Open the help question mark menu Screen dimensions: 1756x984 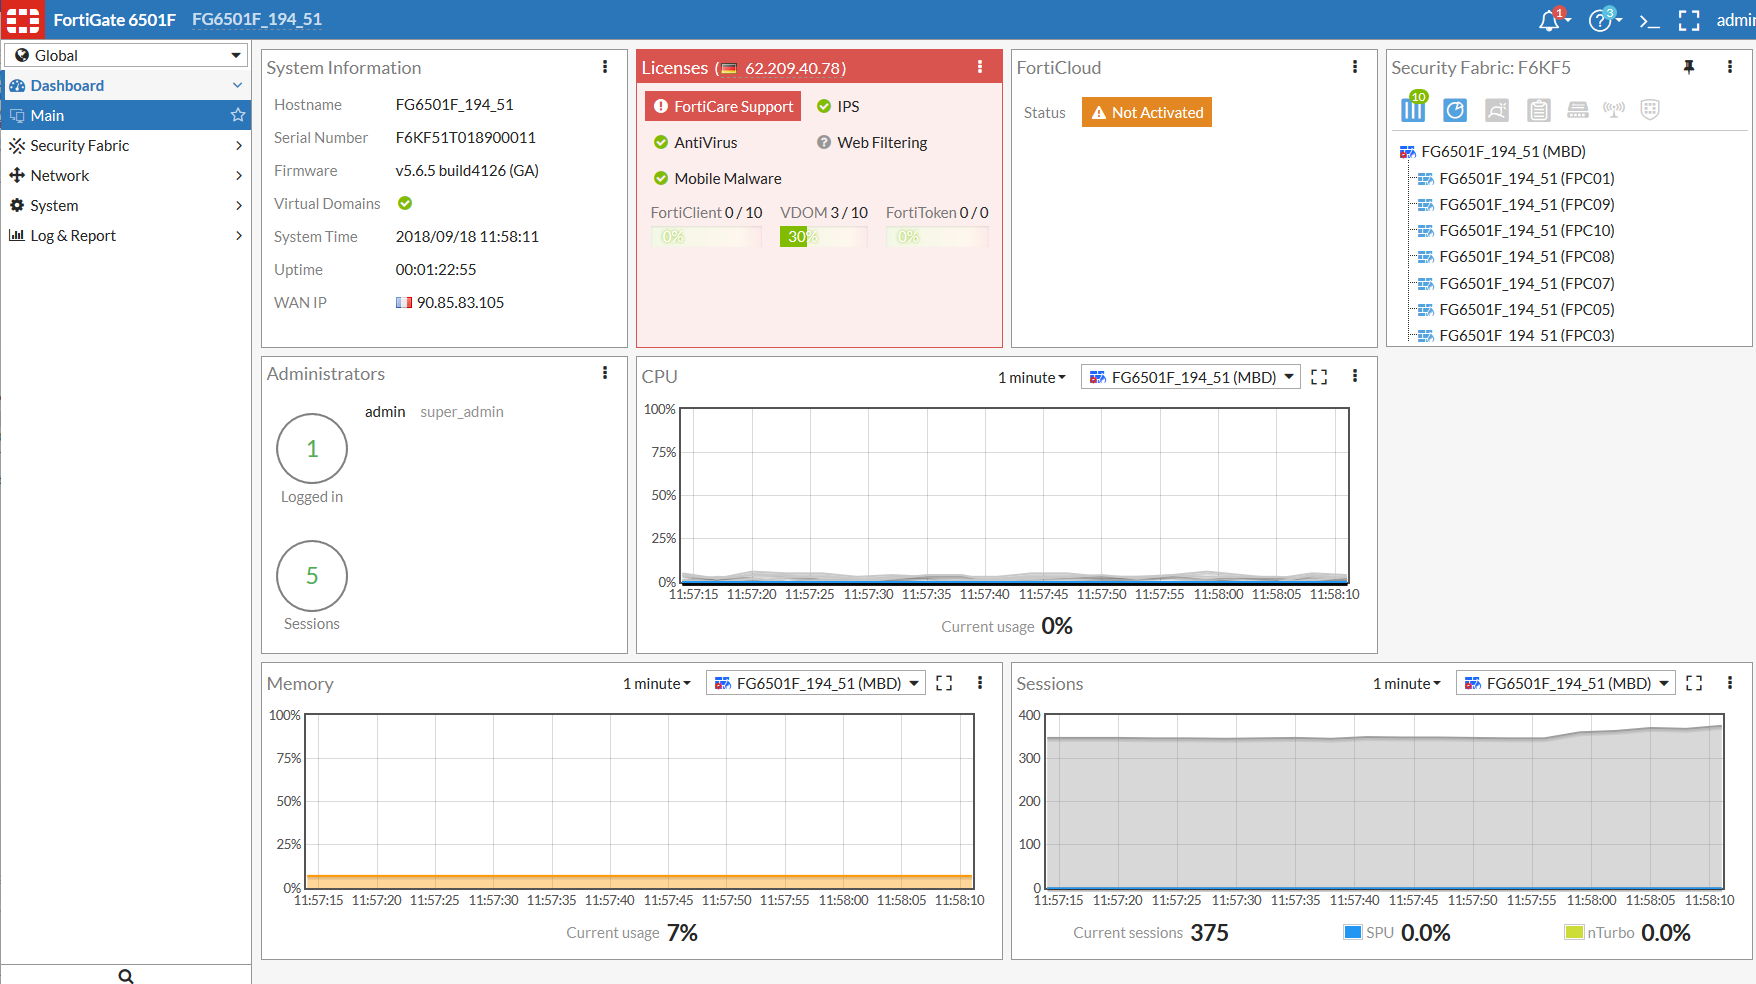coord(1601,20)
